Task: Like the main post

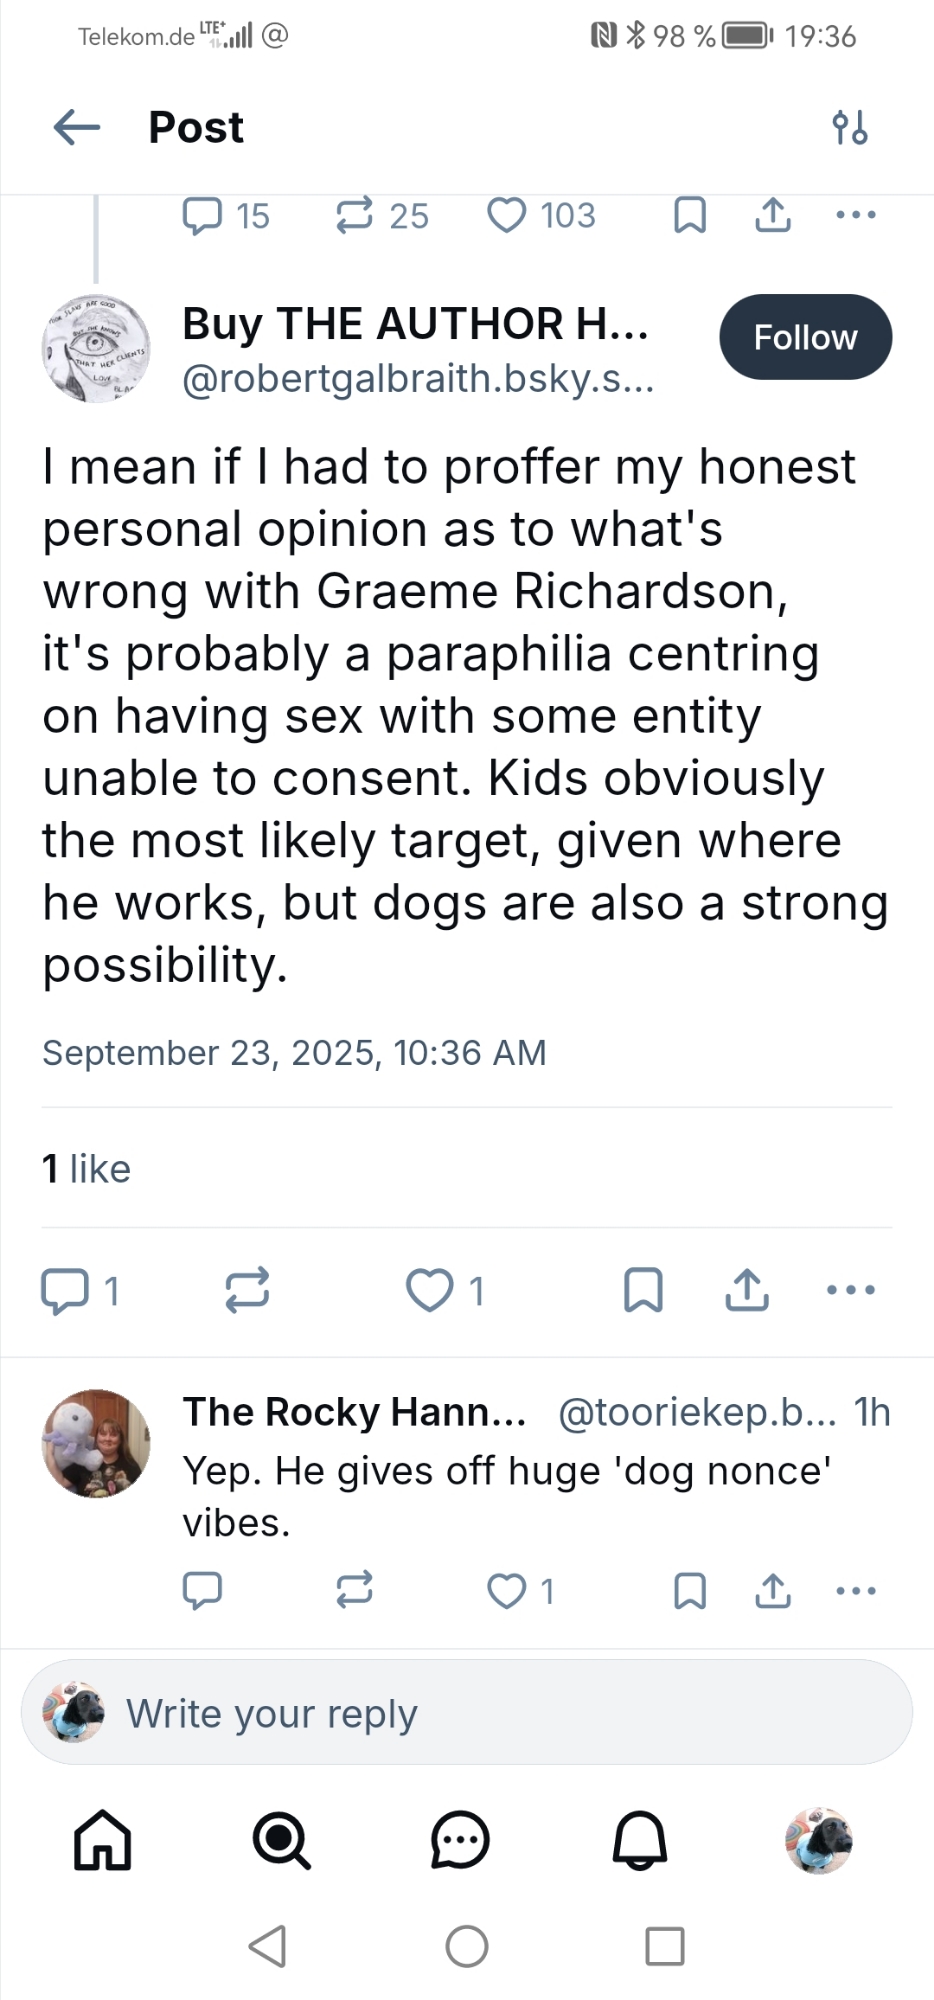Action: tap(430, 1290)
